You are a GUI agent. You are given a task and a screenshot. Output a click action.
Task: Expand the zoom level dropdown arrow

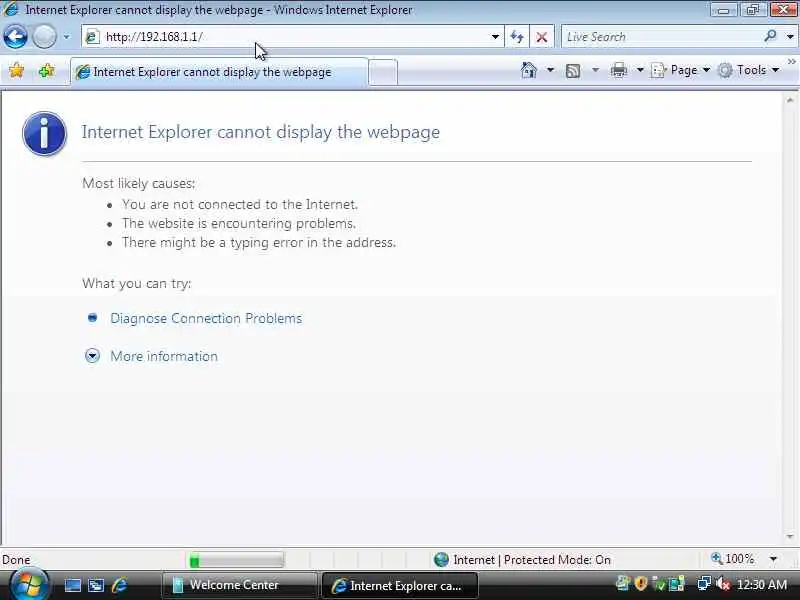pyautogui.click(x=773, y=559)
